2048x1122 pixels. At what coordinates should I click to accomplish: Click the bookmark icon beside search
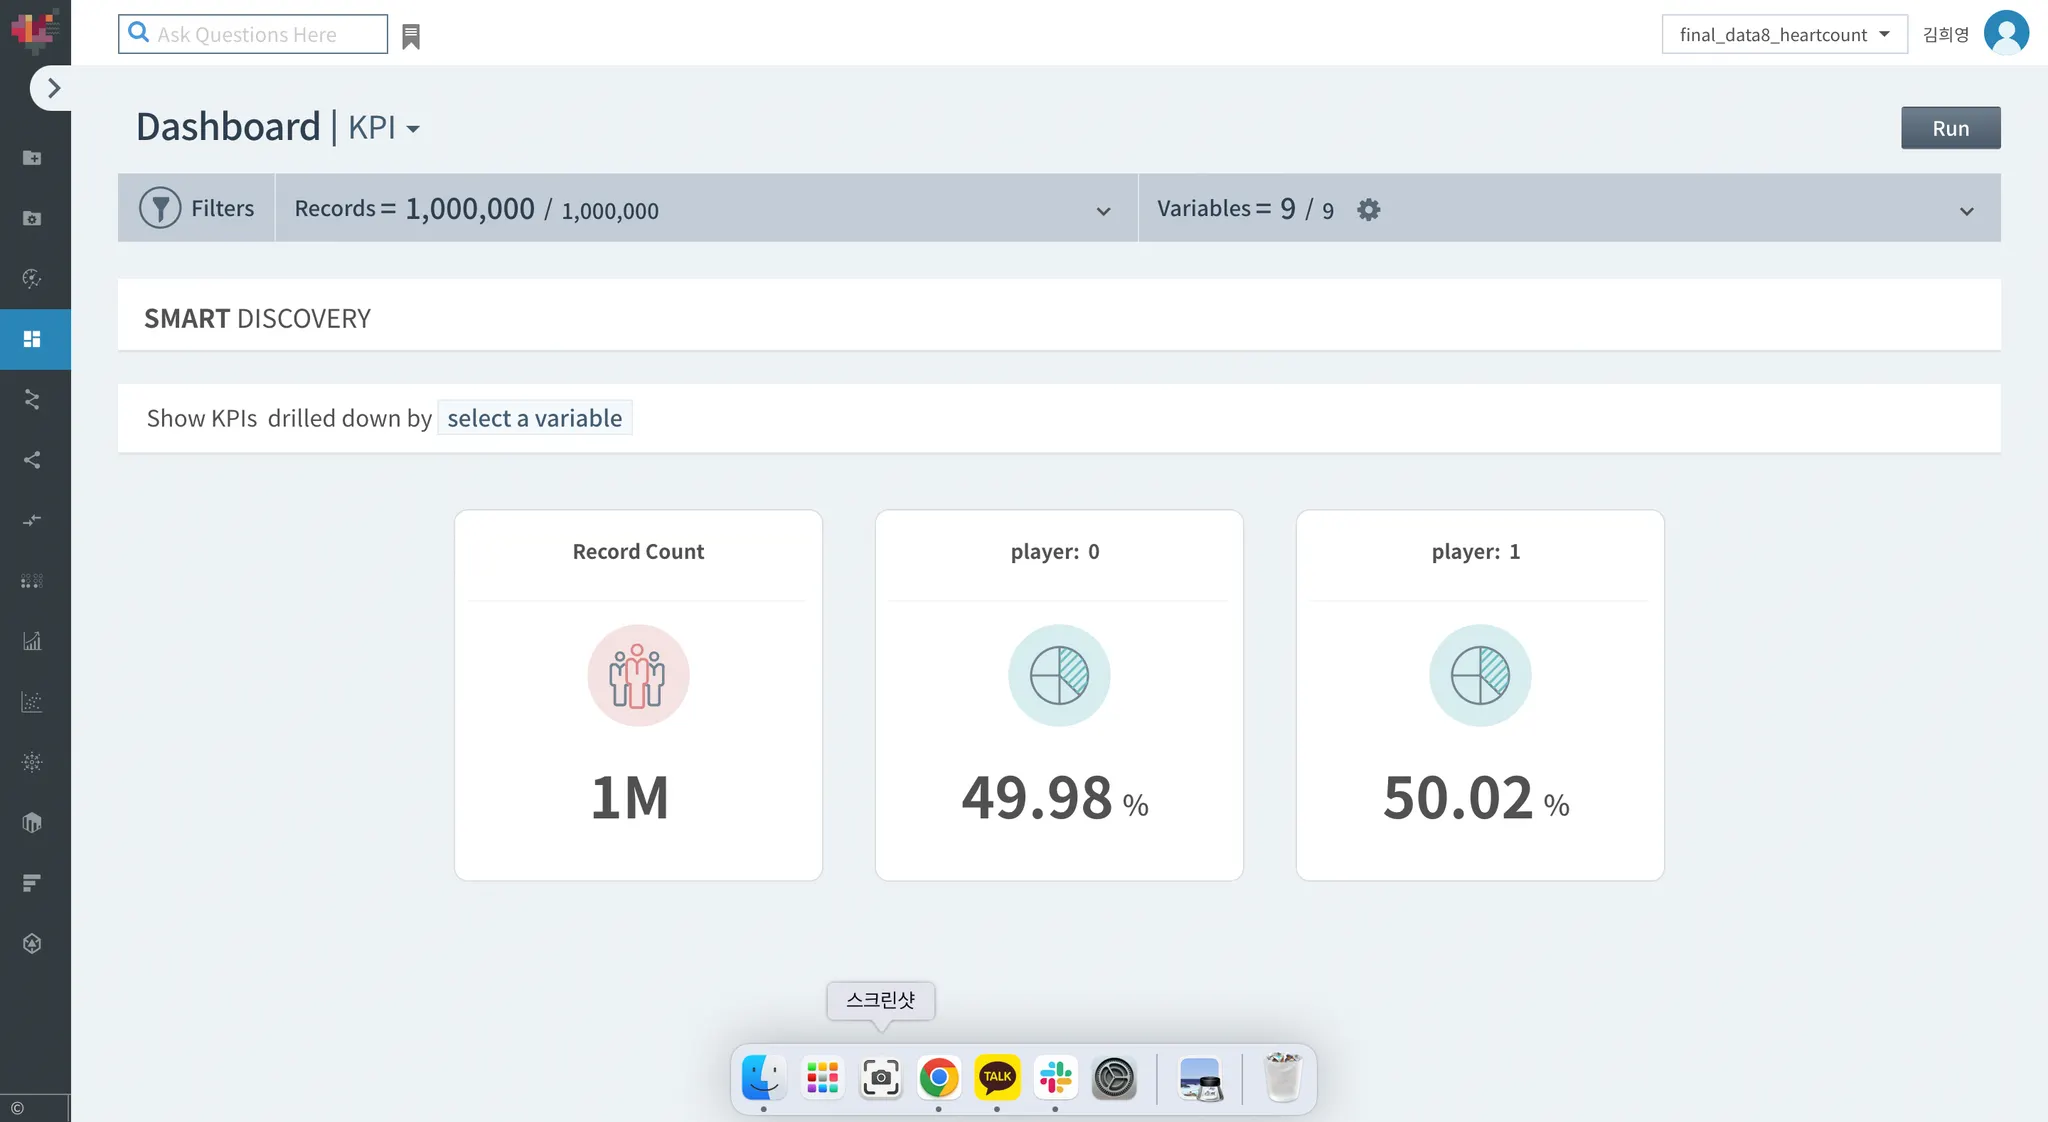point(411,37)
